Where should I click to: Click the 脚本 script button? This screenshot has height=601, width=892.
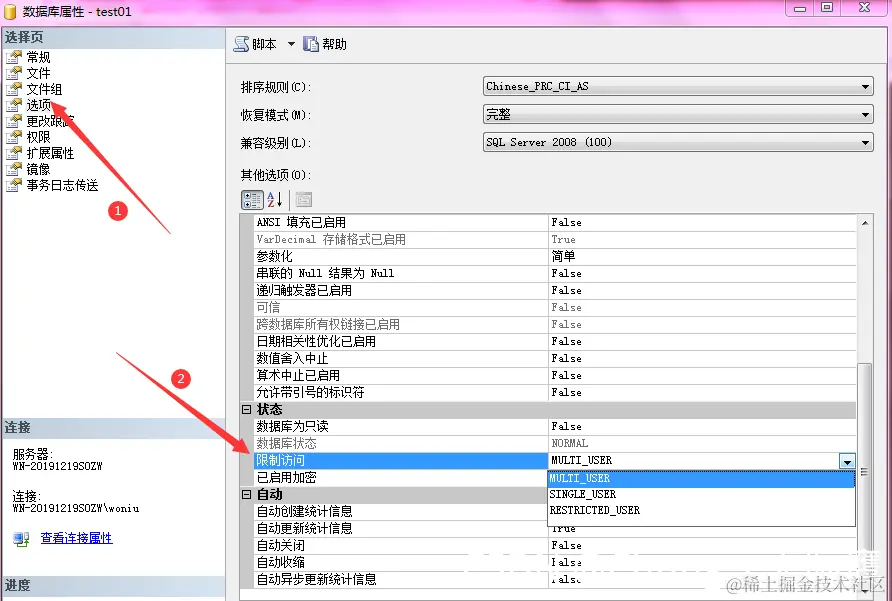(255, 44)
